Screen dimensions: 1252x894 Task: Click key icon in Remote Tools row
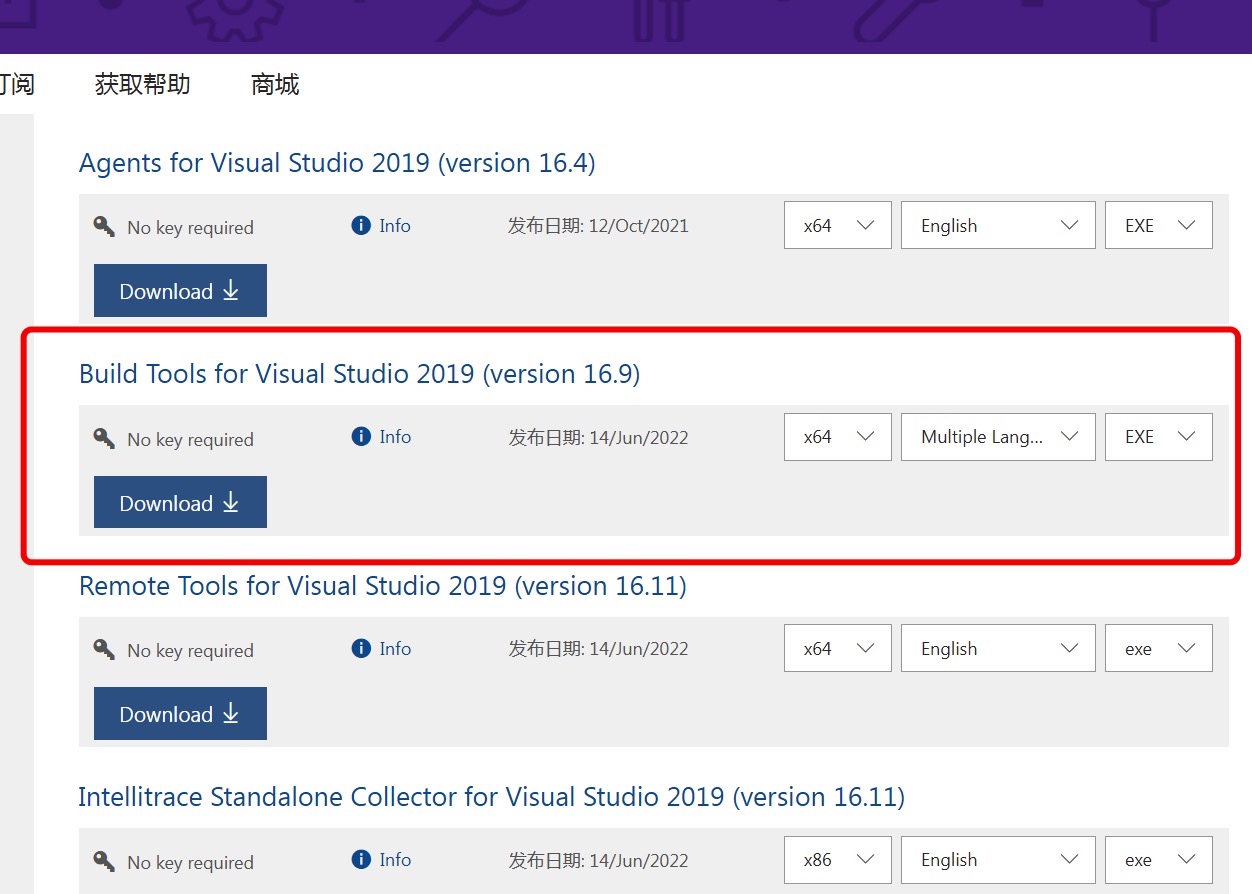tap(104, 650)
